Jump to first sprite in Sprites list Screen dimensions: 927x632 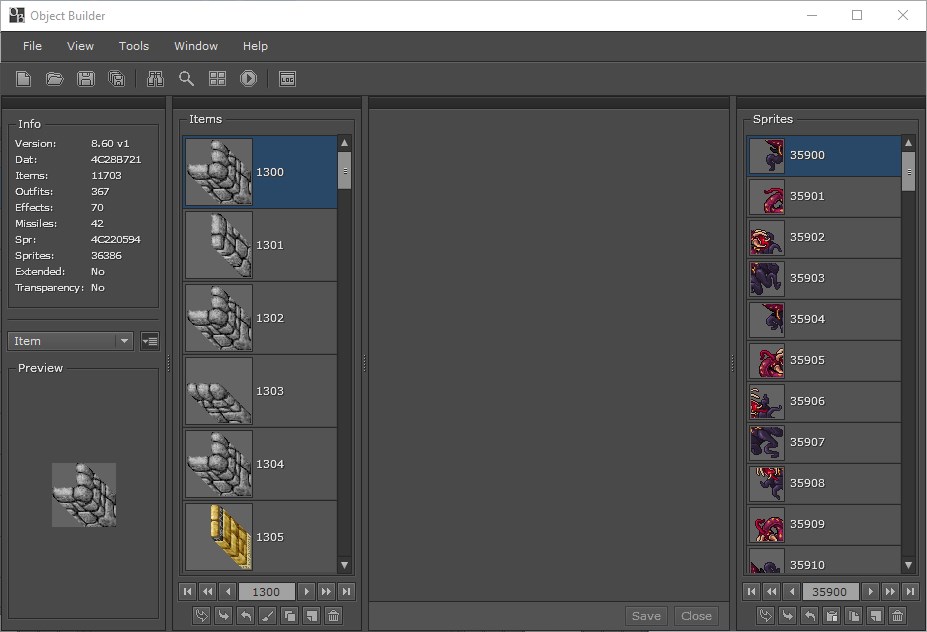pos(751,592)
